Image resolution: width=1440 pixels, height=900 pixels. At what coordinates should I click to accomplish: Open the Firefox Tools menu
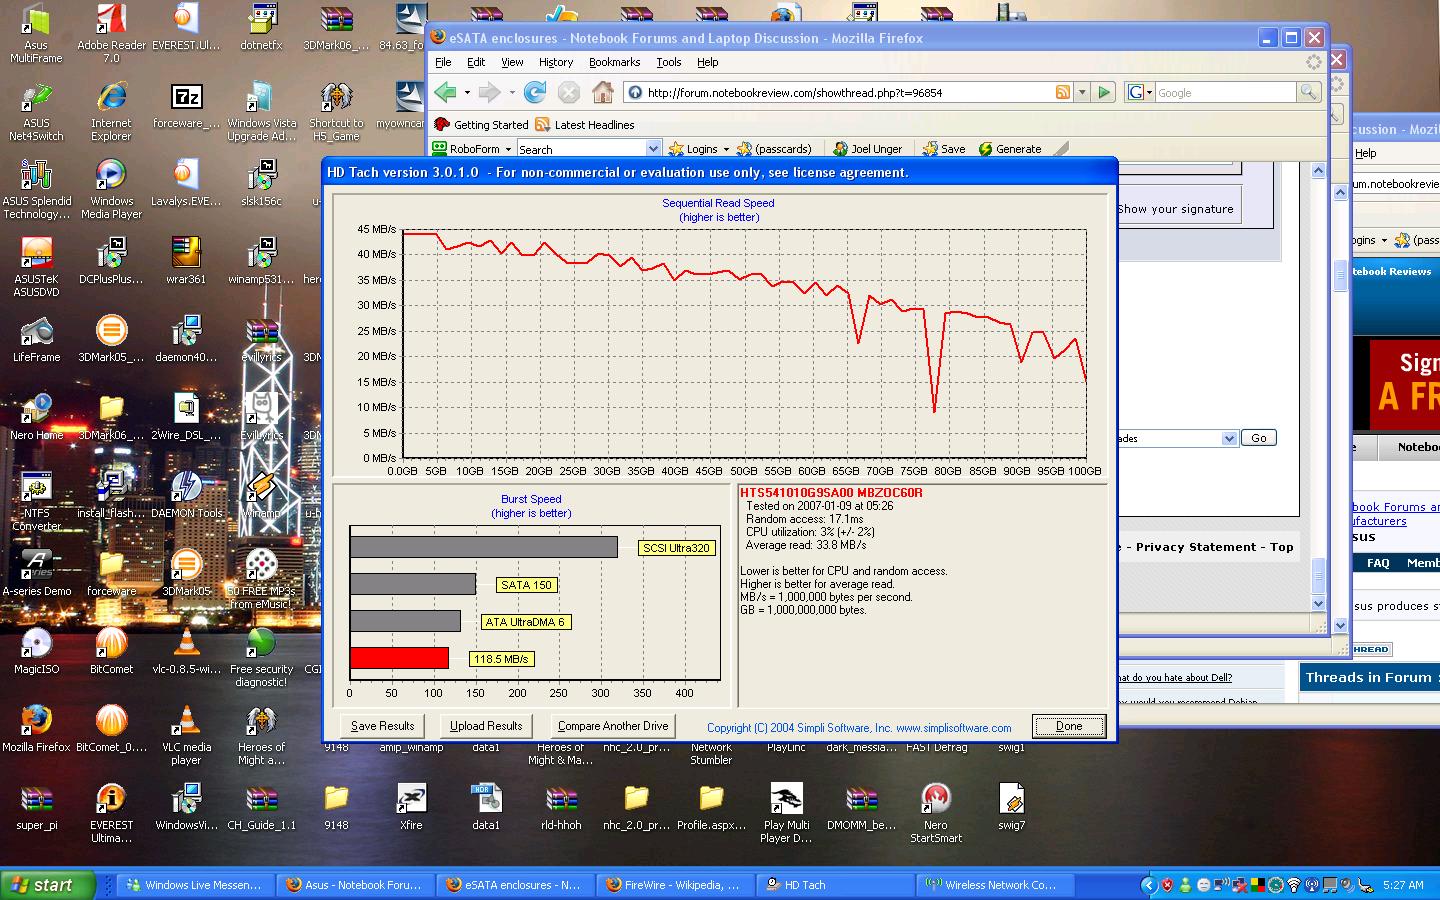pyautogui.click(x=669, y=62)
